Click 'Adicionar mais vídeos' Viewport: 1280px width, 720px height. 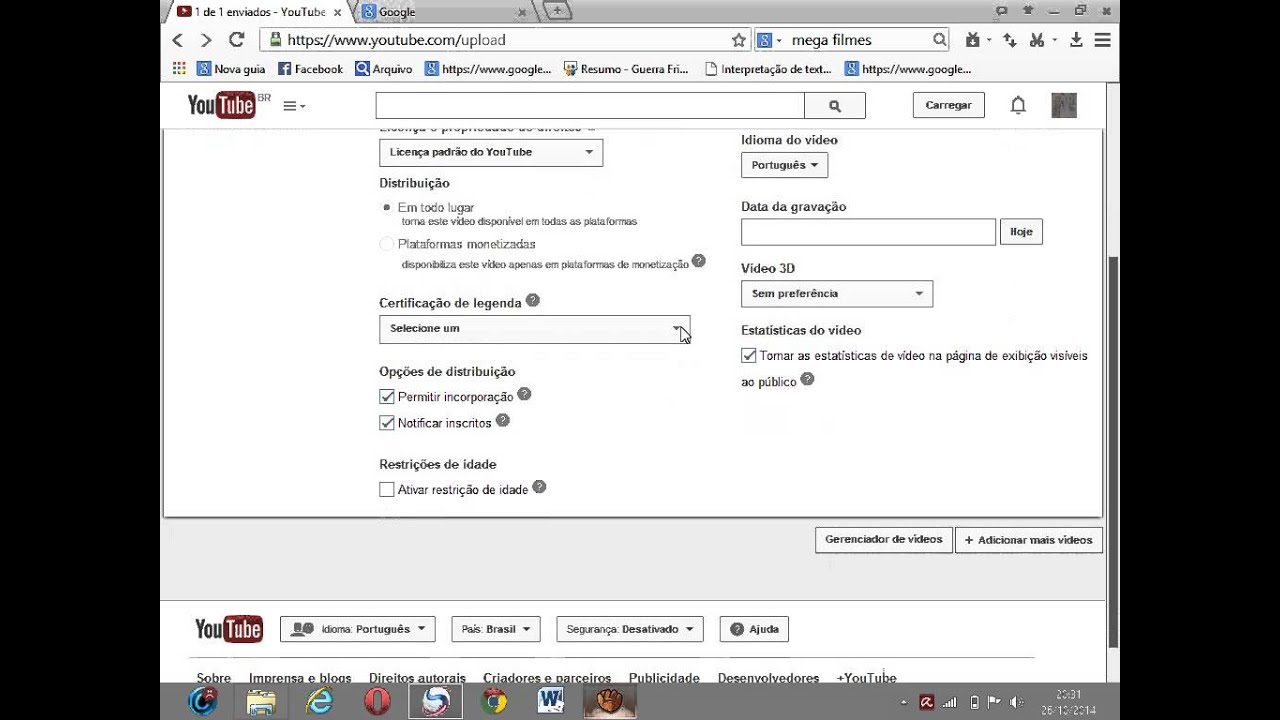(1029, 540)
